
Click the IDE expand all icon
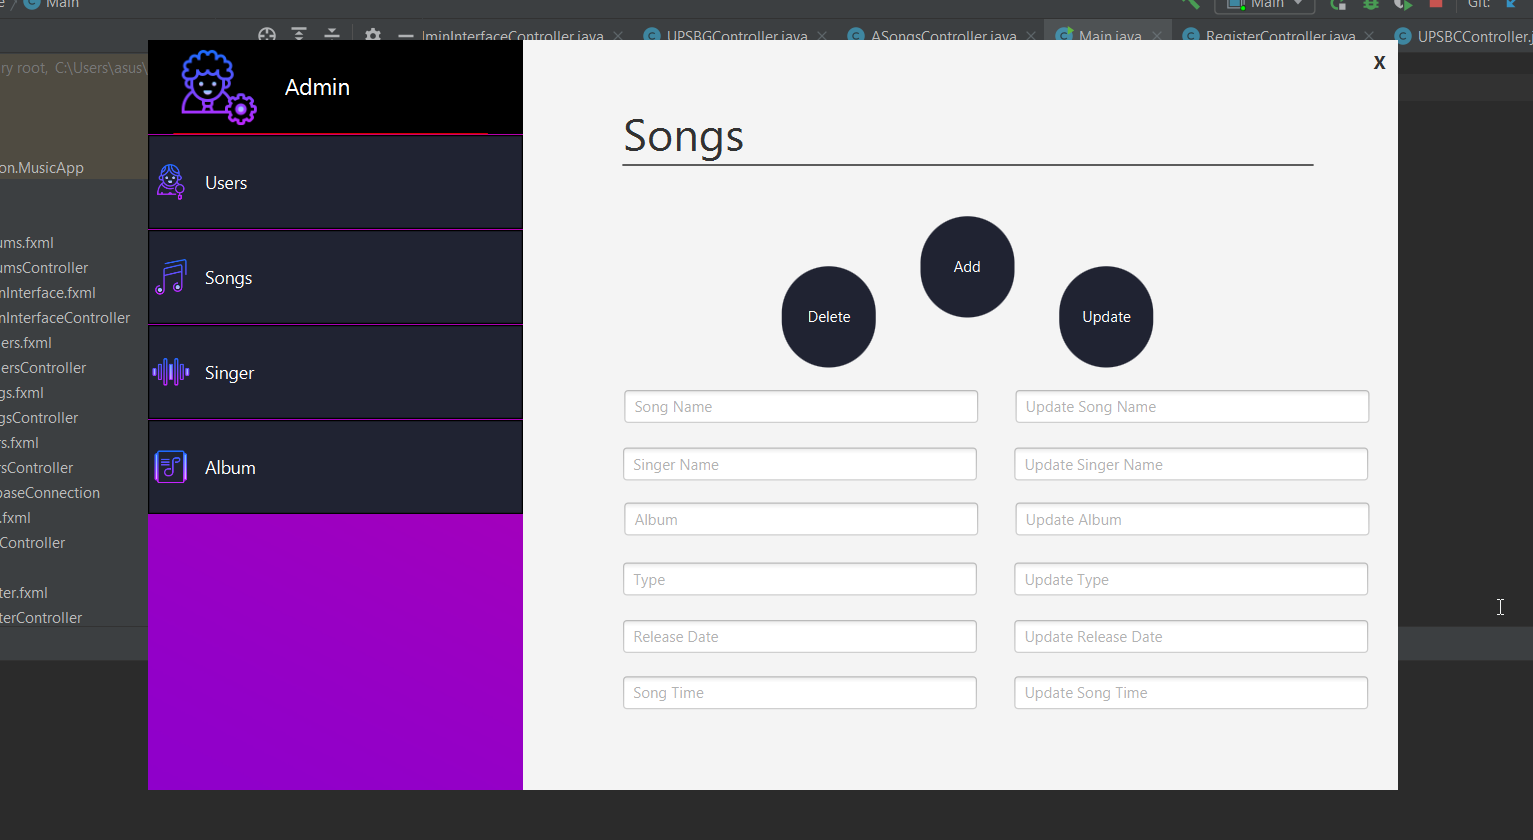[299, 35]
